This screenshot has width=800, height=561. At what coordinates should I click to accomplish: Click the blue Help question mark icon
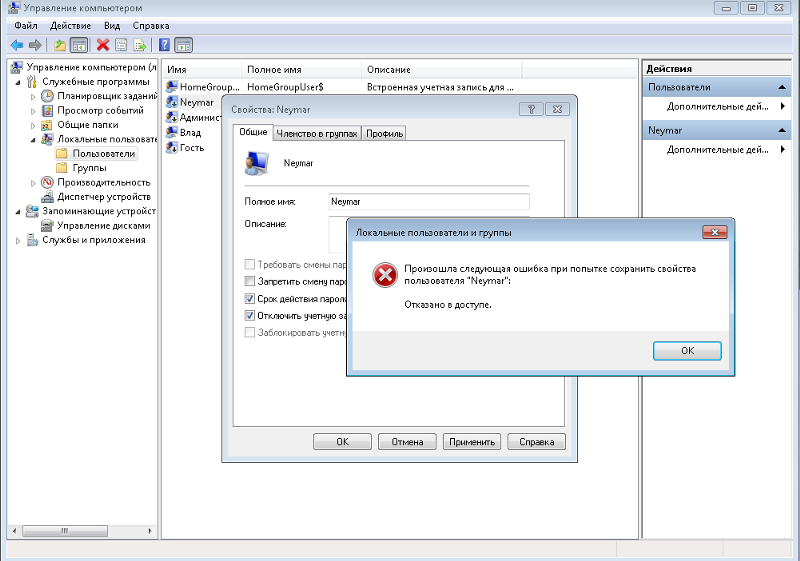164,45
